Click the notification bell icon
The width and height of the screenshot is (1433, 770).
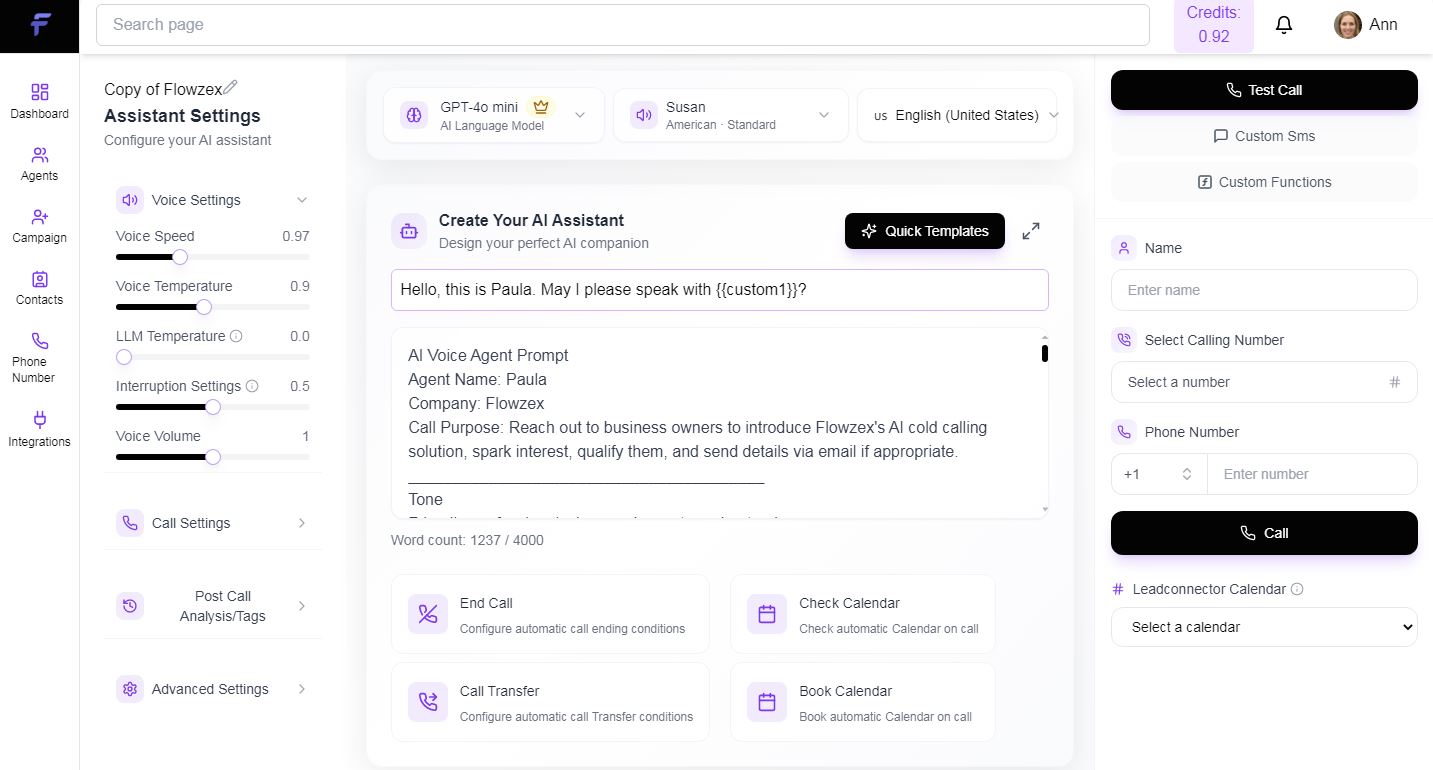(1283, 24)
